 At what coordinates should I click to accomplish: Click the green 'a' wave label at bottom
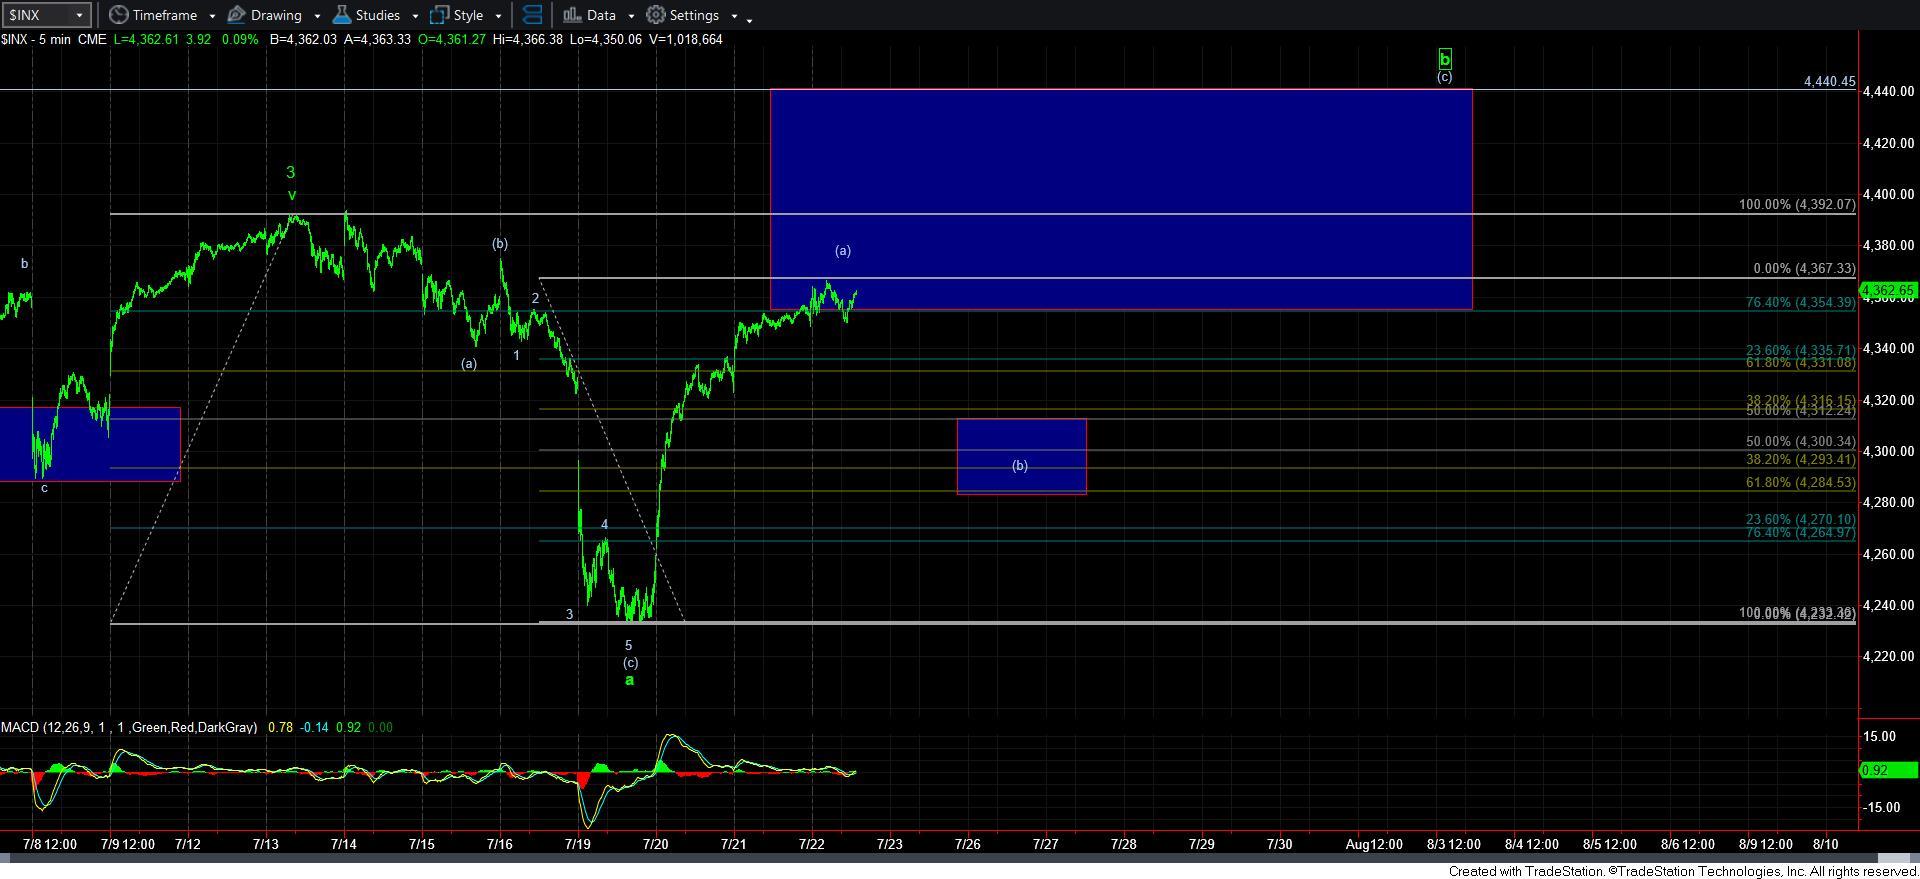(629, 680)
